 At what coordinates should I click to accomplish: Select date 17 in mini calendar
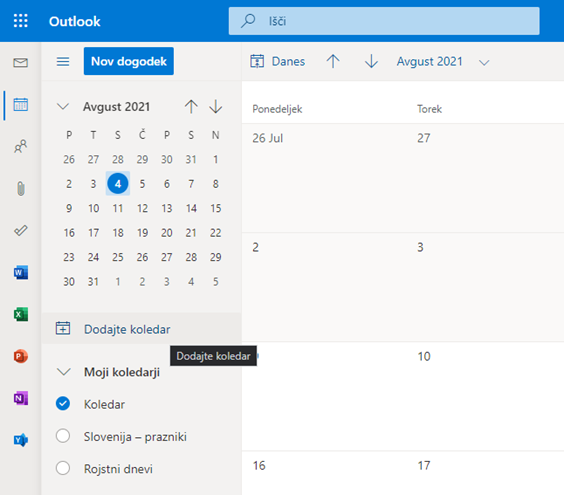pyautogui.click(x=94, y=233)
